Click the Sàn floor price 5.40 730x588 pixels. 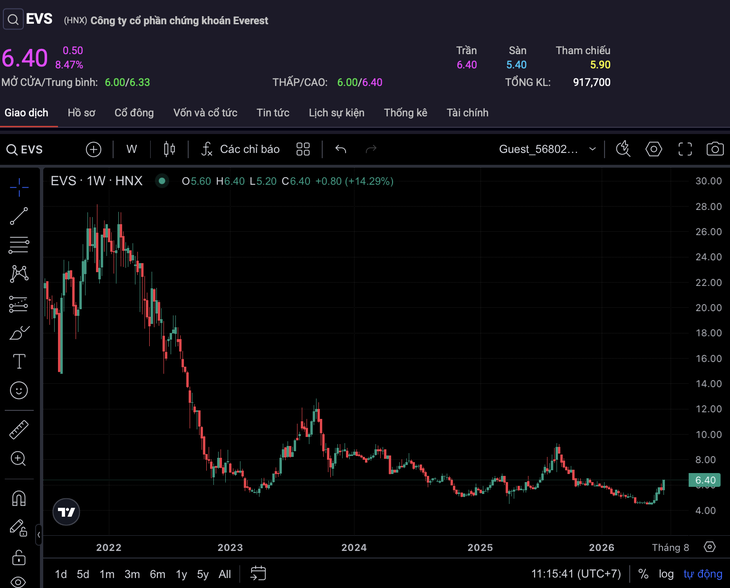[516, 65]
